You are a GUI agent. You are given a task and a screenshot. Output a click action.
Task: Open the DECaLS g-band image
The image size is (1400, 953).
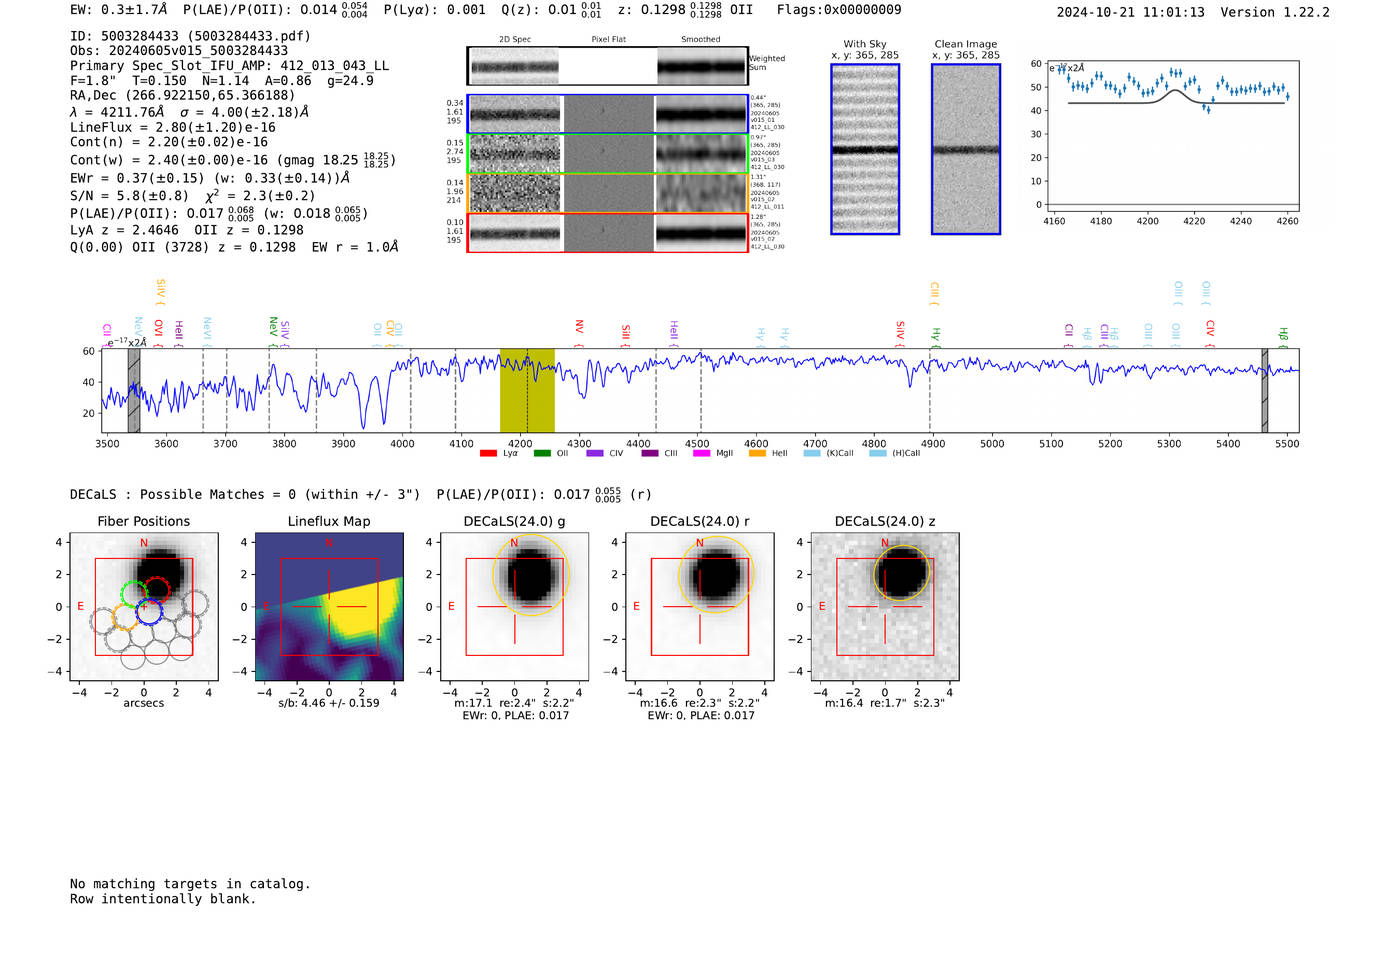tap(515, 607)
